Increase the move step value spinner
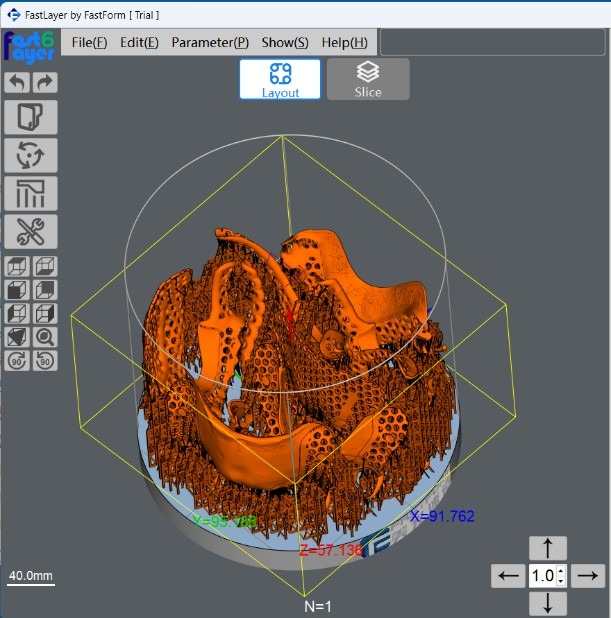 (561, 571)
